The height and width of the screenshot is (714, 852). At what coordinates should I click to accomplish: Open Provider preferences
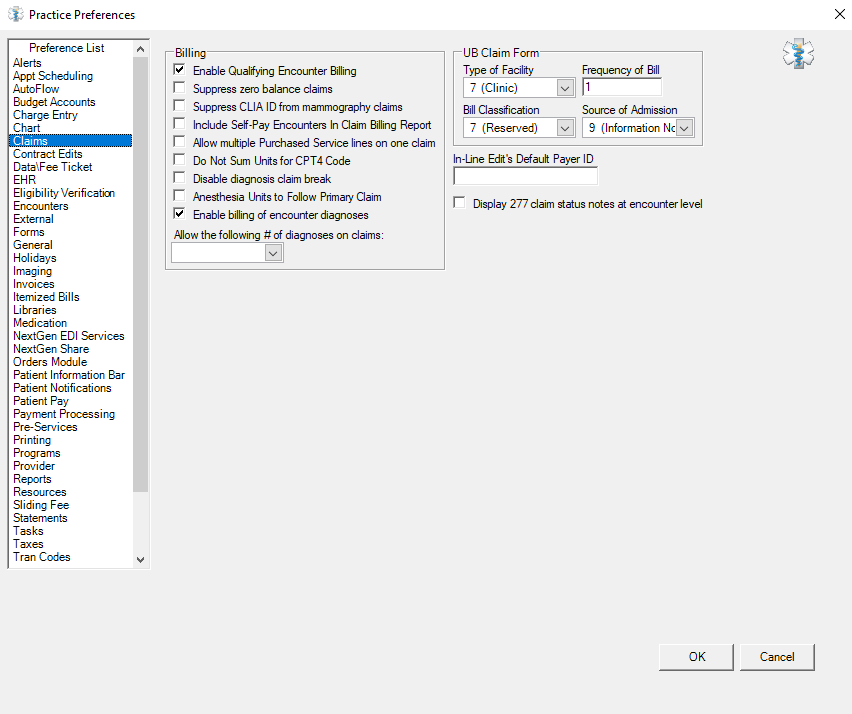(34, 466)
